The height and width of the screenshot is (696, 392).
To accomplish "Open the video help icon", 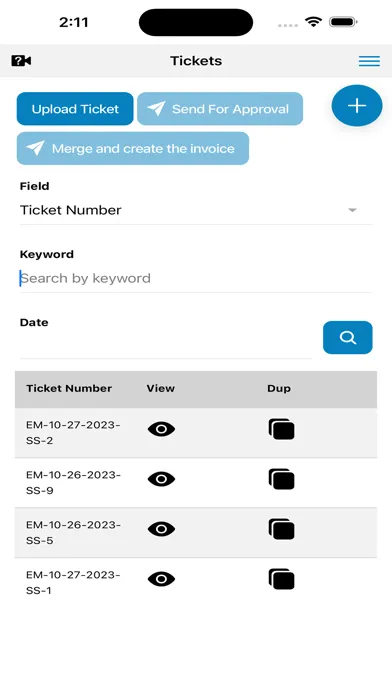I will pyautogui.click(x=21, y=60).
